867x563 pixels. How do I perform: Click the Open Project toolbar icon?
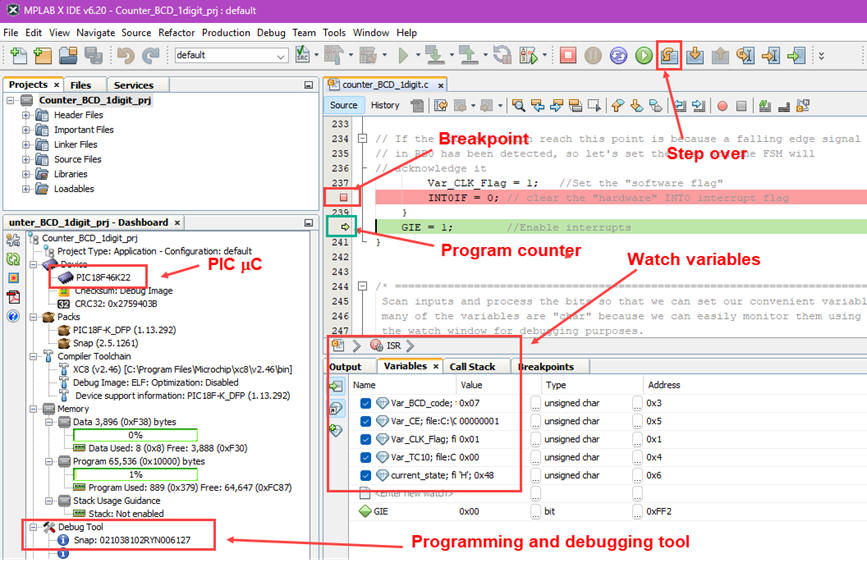tap(68, 55)
